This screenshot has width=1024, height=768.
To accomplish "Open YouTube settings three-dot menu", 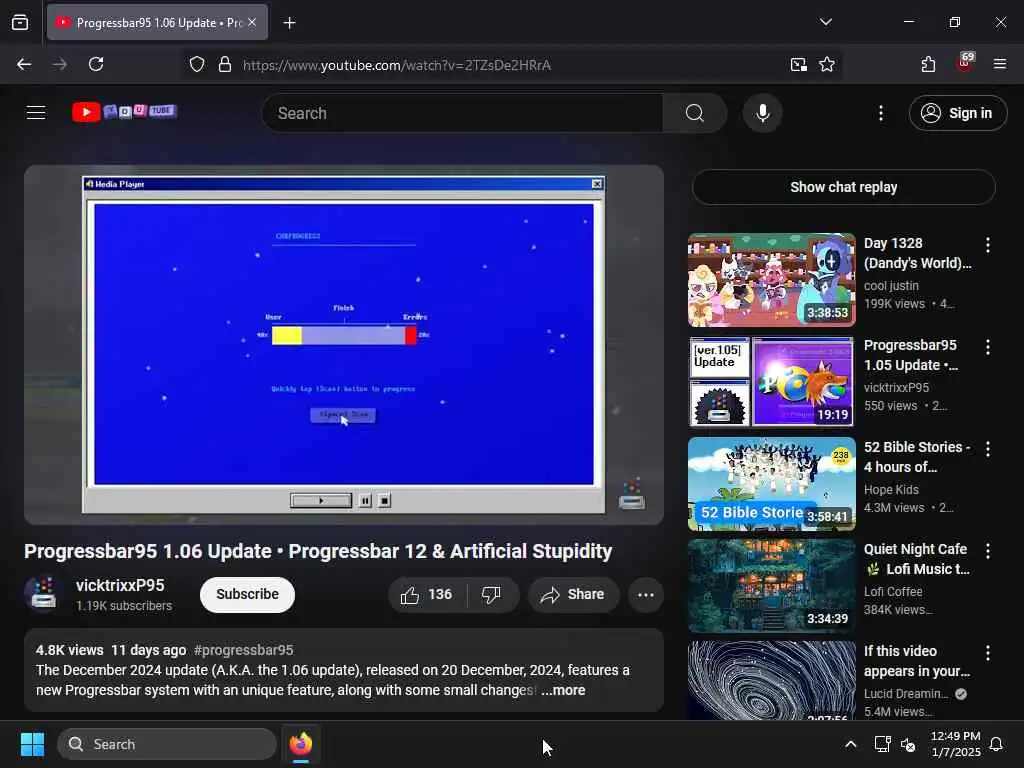I will (880, 113).
